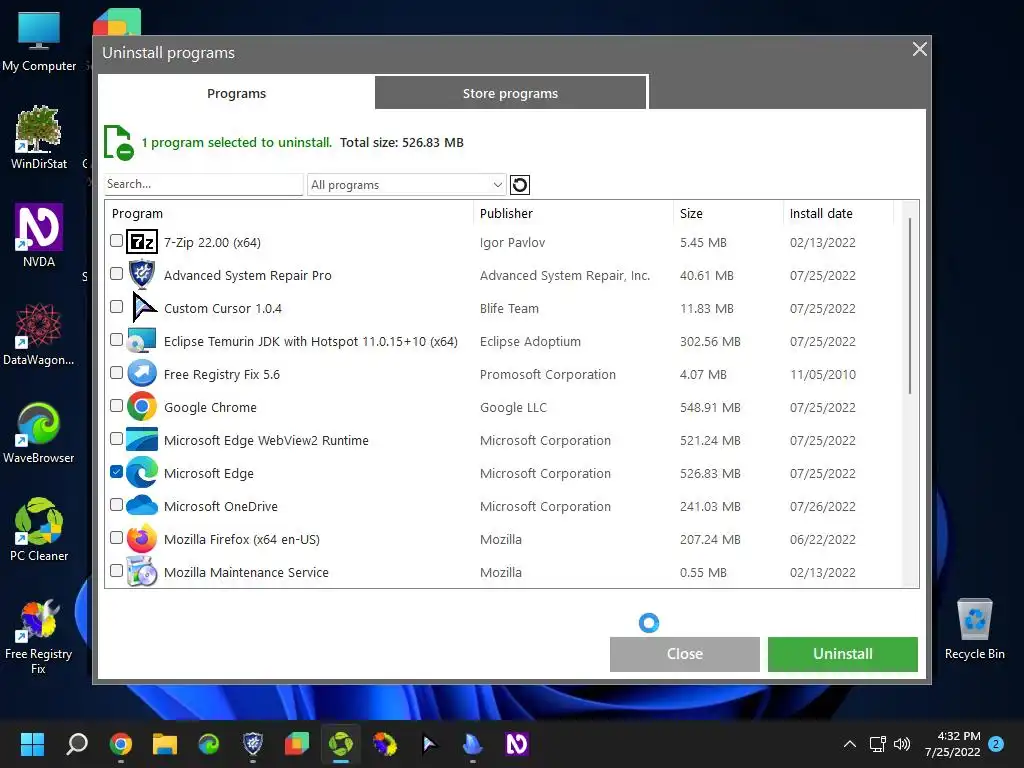Check the Custom Cursor 1.0.4 checkbox
This screenshot has height=768, width=1024.
pyautogui.click(x=116, y=306)
